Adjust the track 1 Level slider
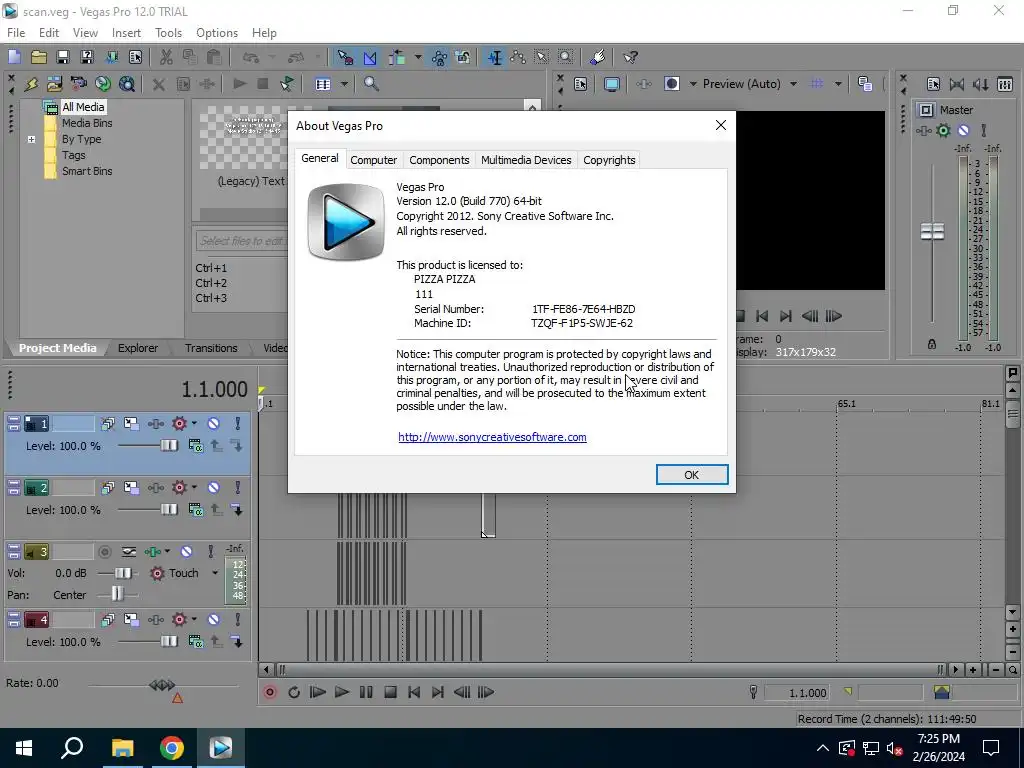This screenshot has height=768, width=1024. click(168, 445)
